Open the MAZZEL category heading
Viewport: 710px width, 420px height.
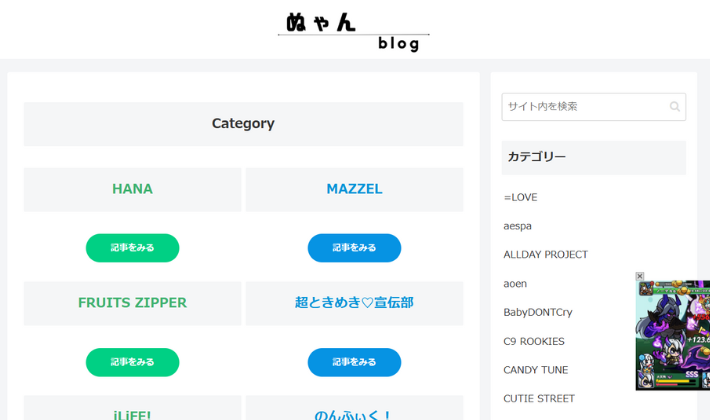pos(354,189)
